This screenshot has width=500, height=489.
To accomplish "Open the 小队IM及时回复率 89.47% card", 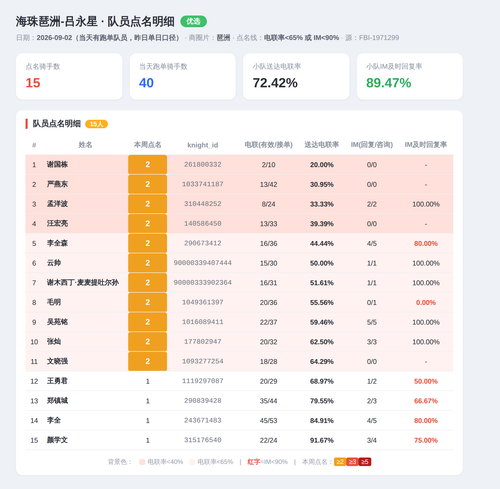I will (410, 76).
